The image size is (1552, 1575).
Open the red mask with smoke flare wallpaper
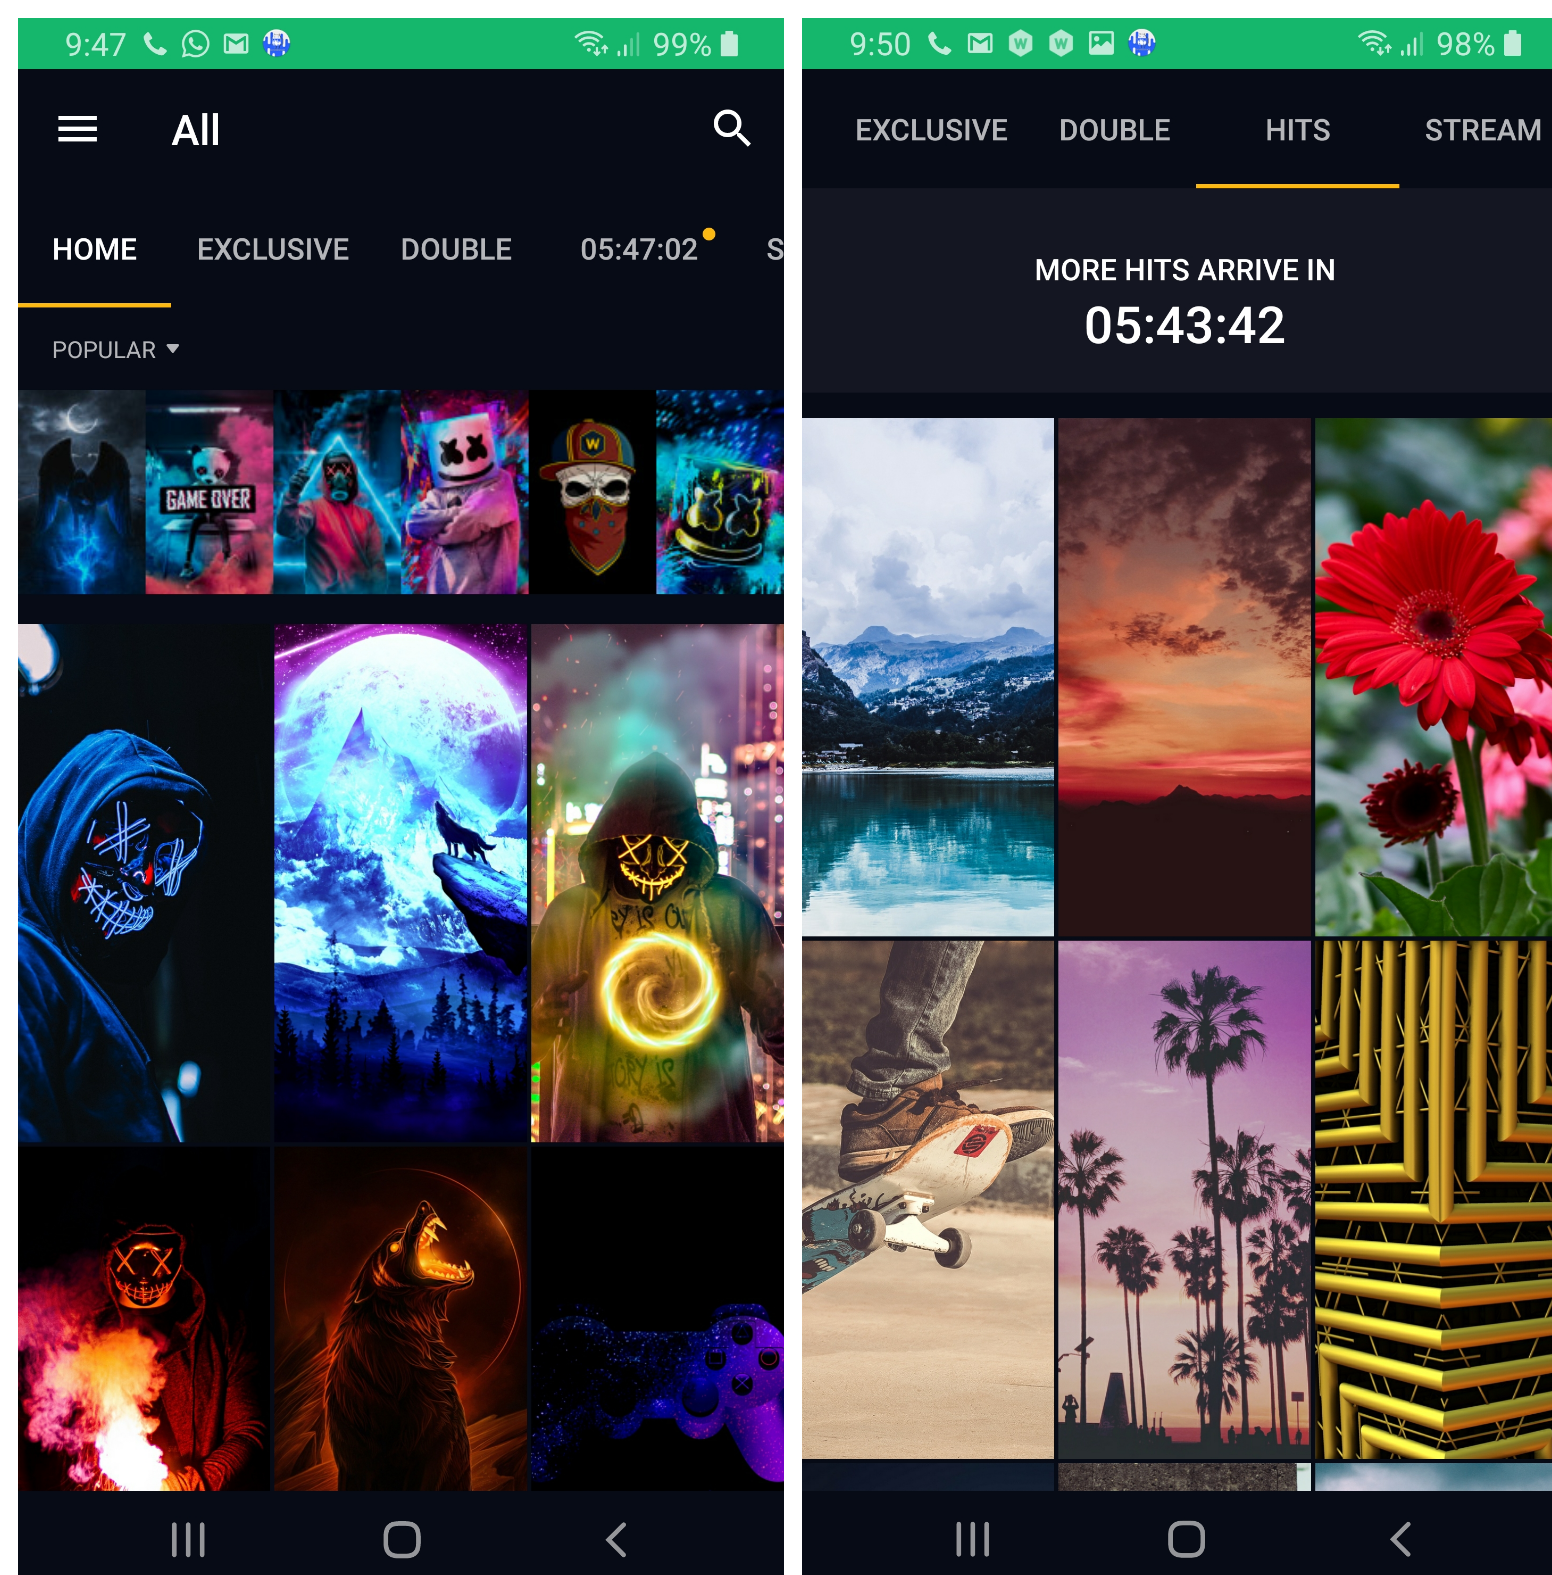click(x=144, y=1319)
